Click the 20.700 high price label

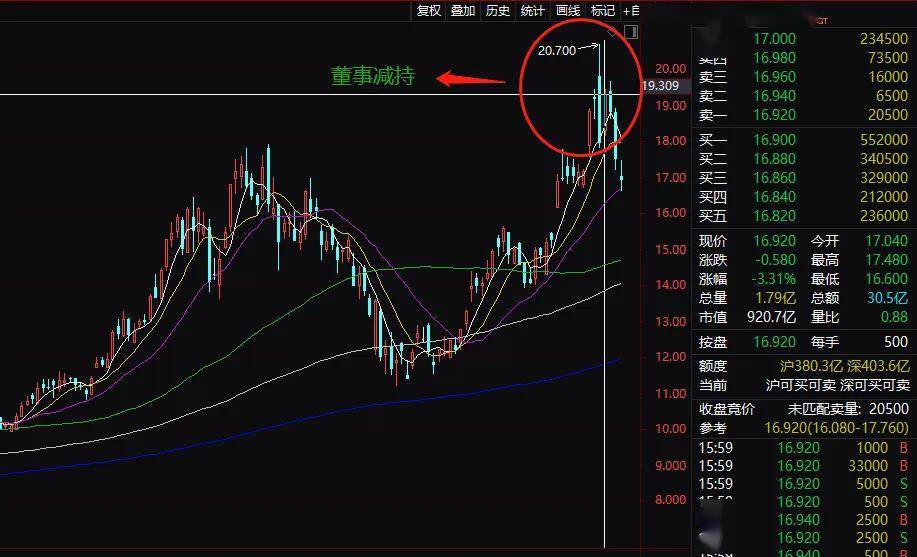[x=557, y=50]
